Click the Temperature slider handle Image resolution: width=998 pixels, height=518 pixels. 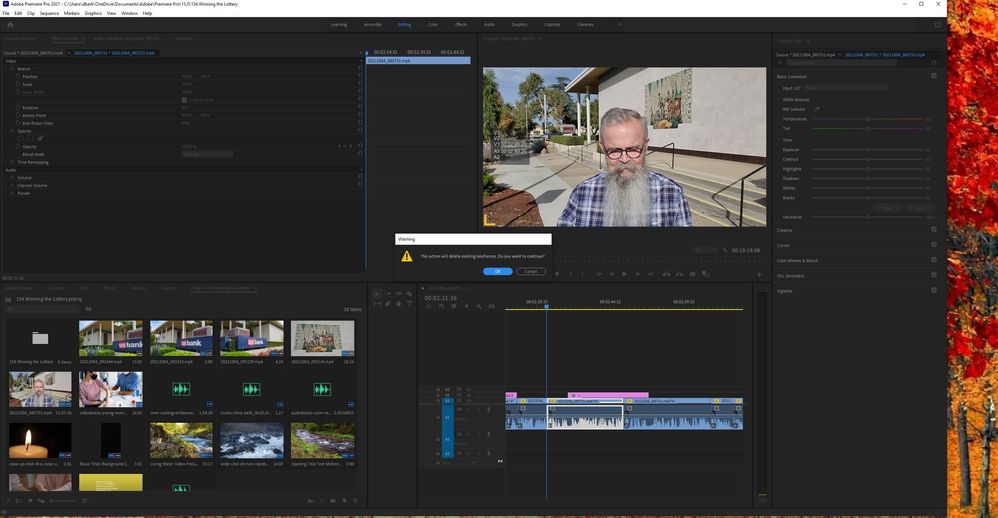point(867,119)
